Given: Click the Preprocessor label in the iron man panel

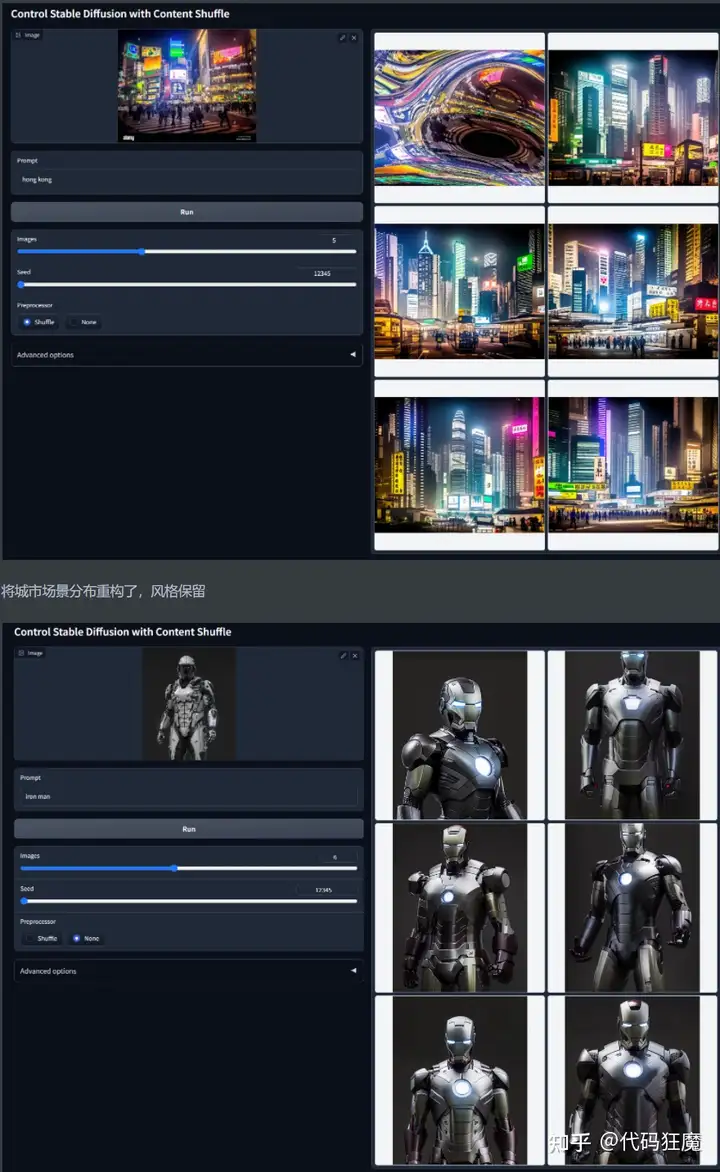Looking at the screenshot, I should point(37,922).
